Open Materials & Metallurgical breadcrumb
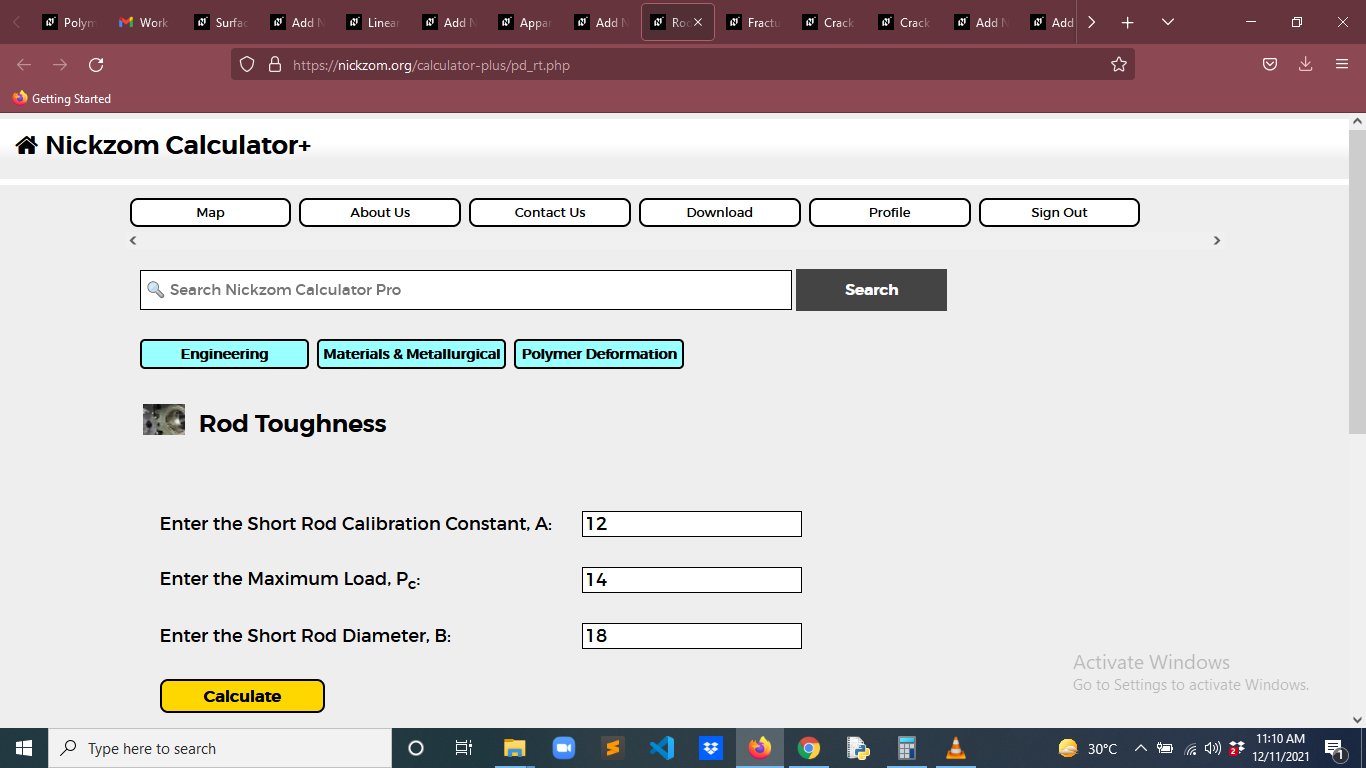 click(412, 354)
